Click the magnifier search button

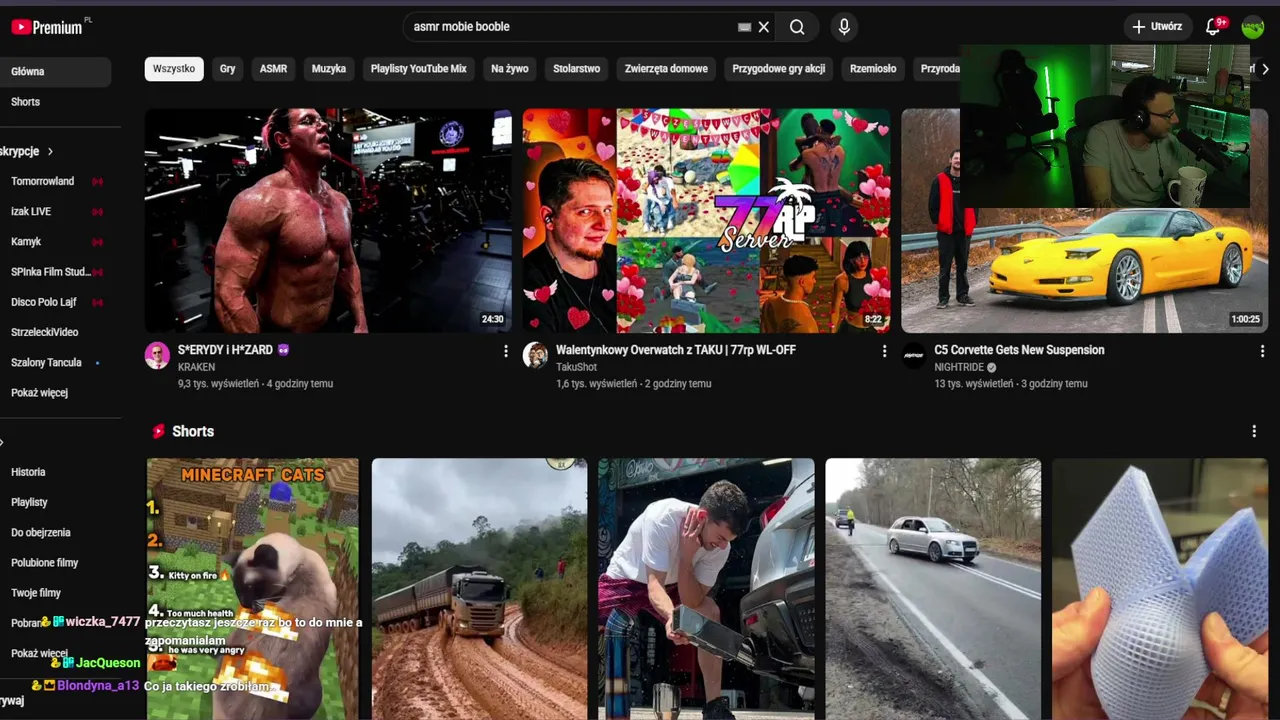pos(797,27)
